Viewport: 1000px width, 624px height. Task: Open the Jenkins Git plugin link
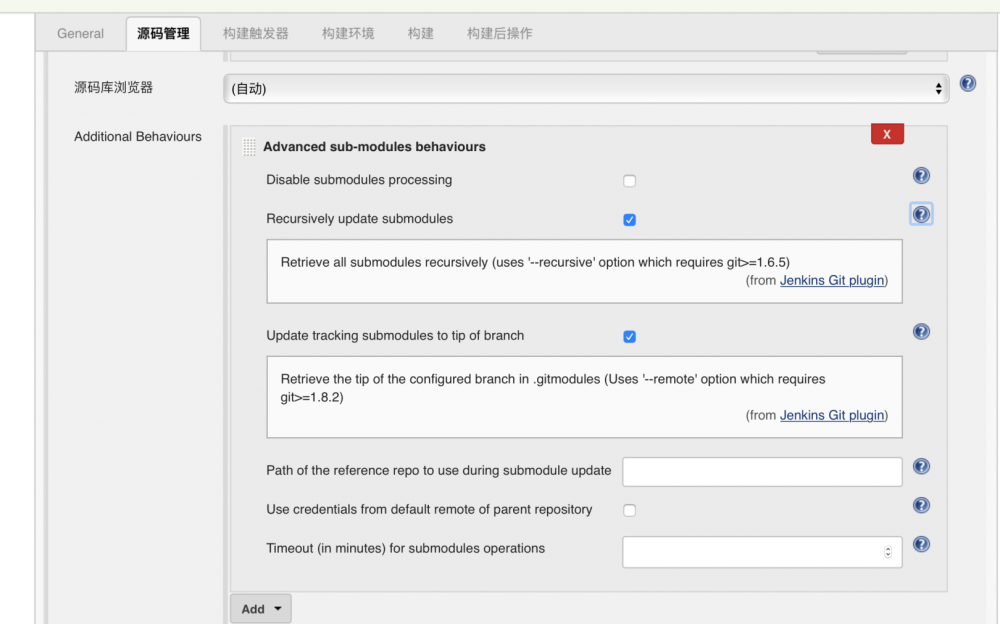[x=832, y=280]
